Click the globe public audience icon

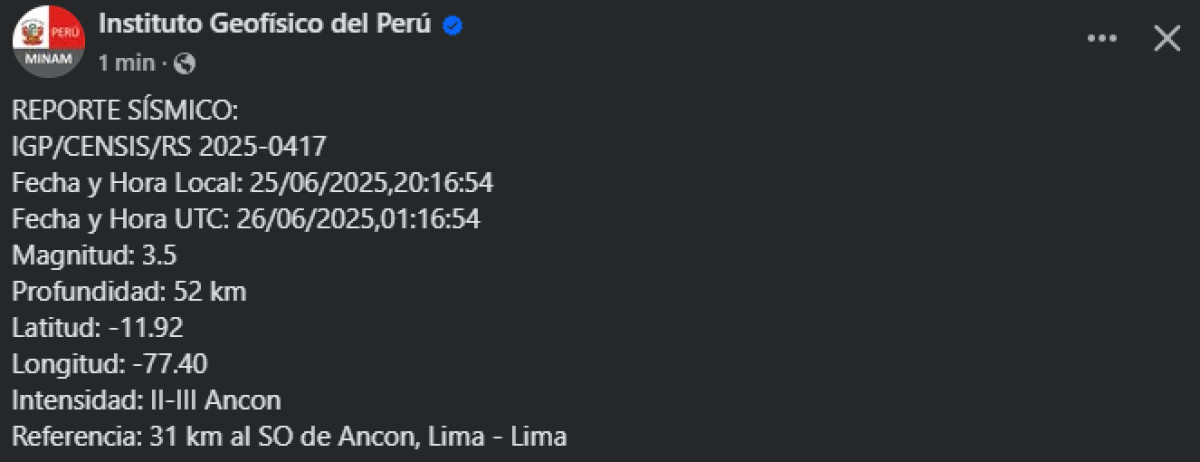coord(184,64)
